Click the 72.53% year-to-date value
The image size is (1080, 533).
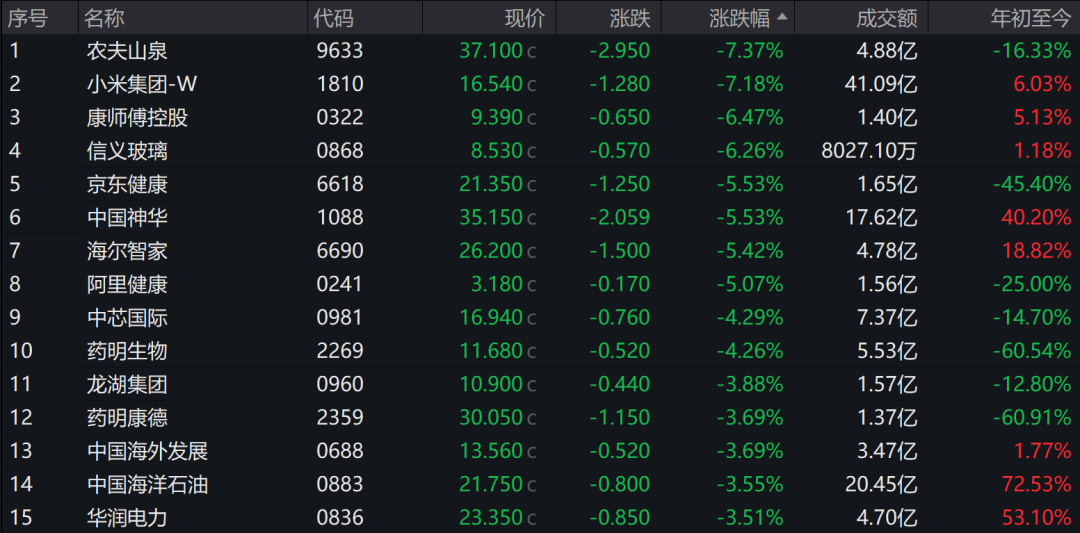pos(1036,485)
